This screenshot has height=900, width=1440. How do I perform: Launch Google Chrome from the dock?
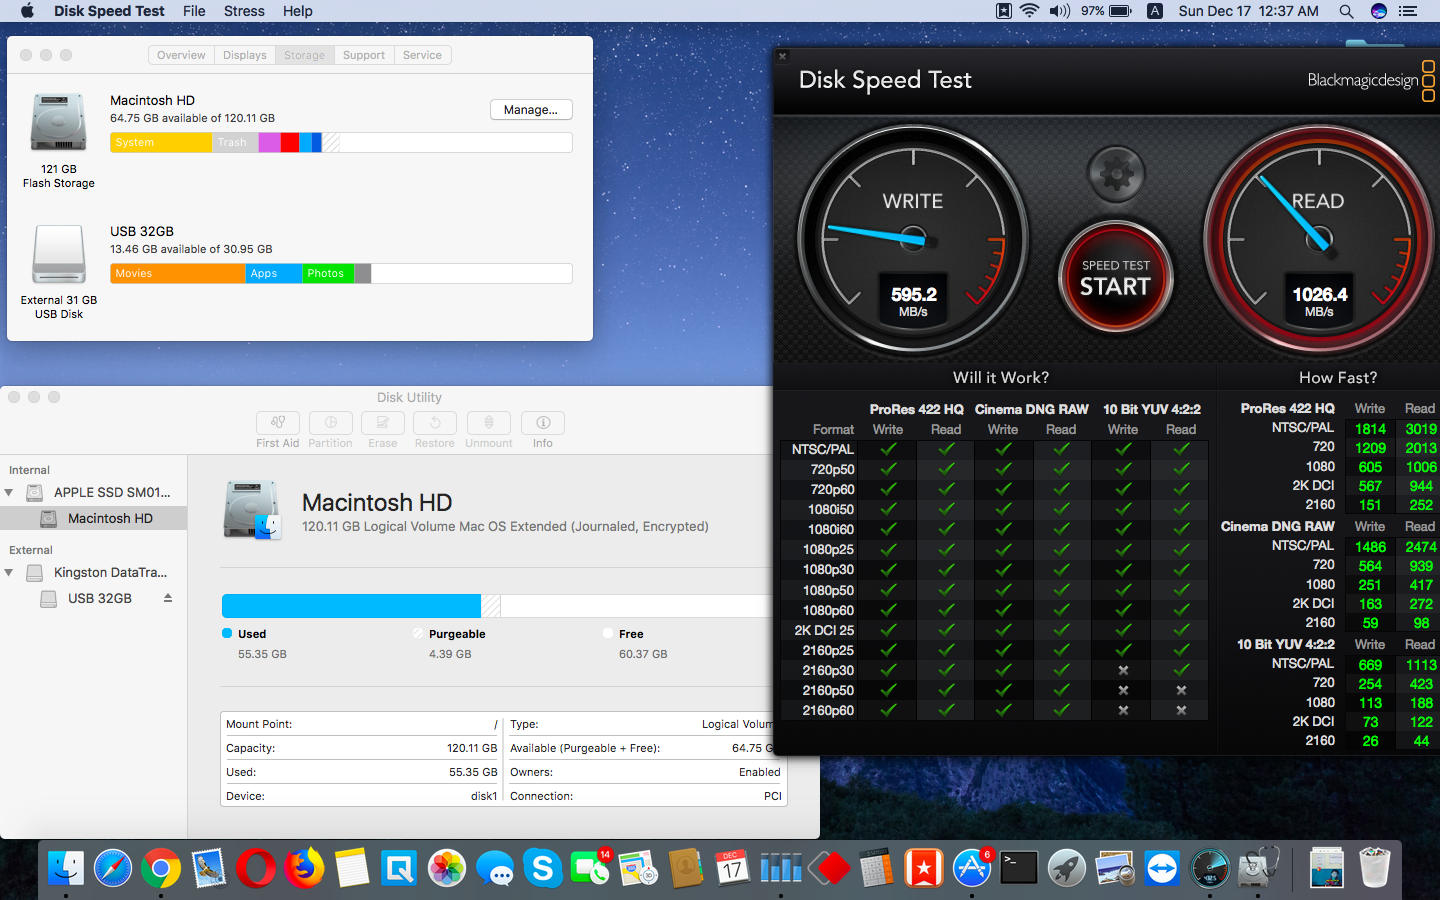coord(161,868)
